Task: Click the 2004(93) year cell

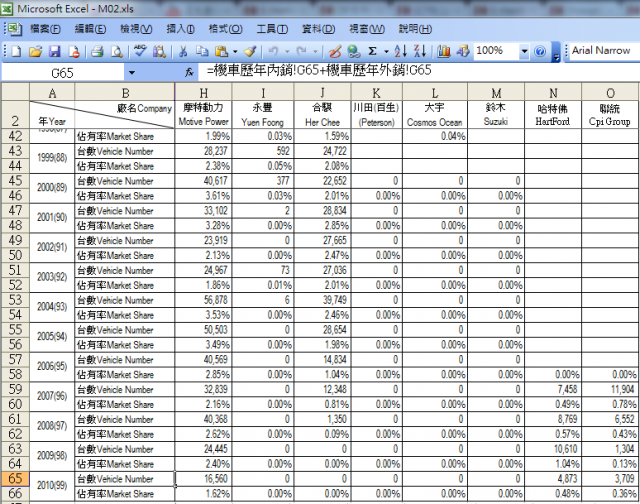Action: click(52, 307)
